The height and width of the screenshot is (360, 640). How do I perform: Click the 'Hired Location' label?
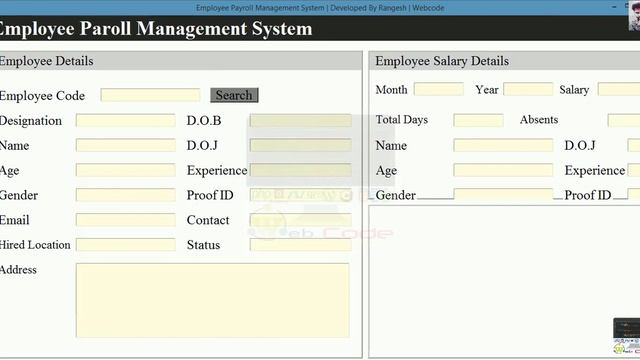click(35, 245)
